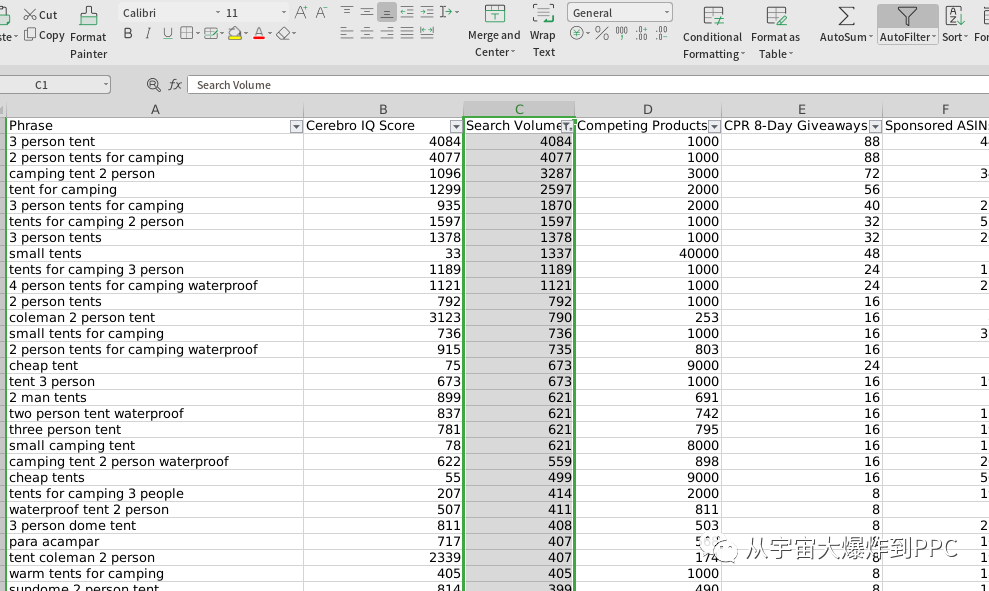Click the fx insert function icon
Screen dimensions: 989x591
point(175,85)
